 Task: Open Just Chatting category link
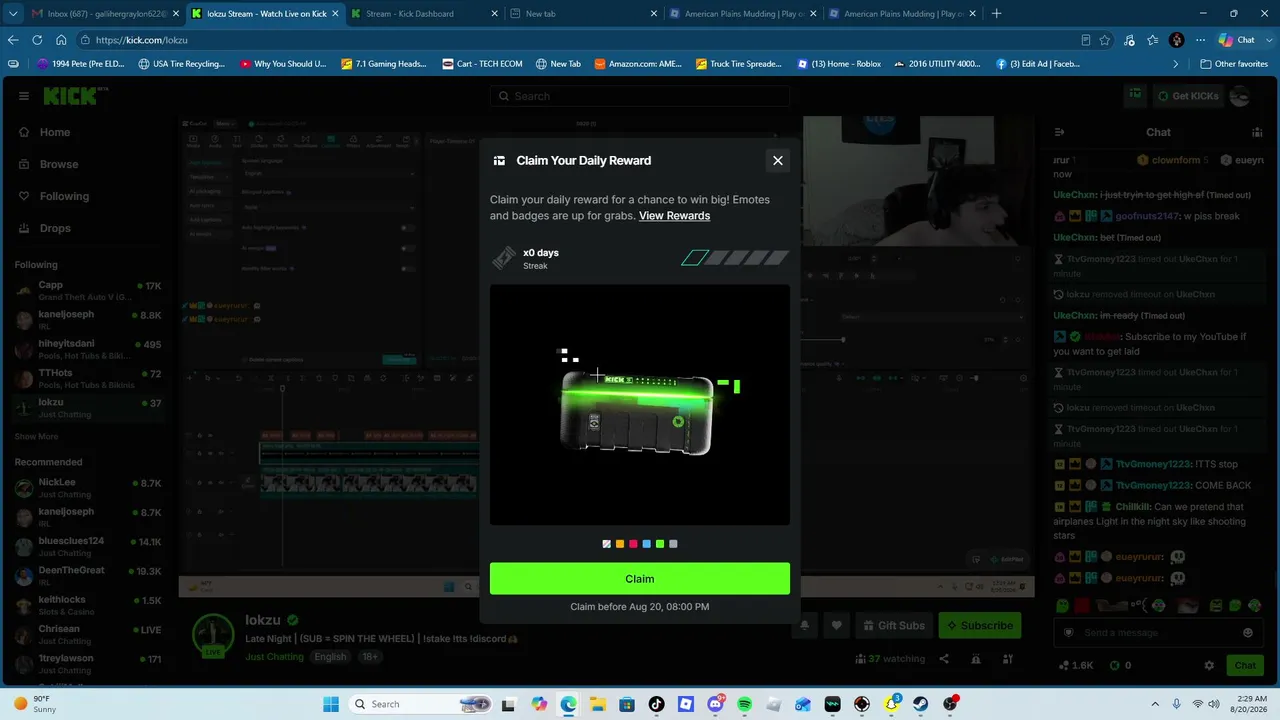[274, 657]
